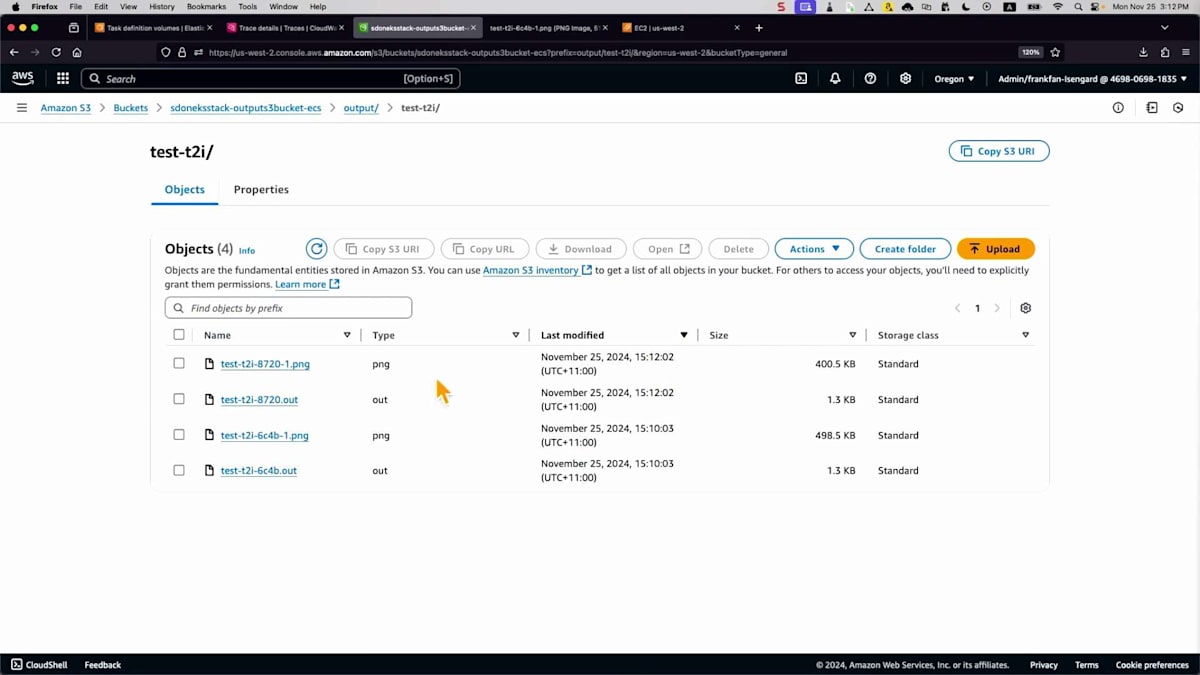Click the Copy S3 URI button at the top right

point(999,151)
